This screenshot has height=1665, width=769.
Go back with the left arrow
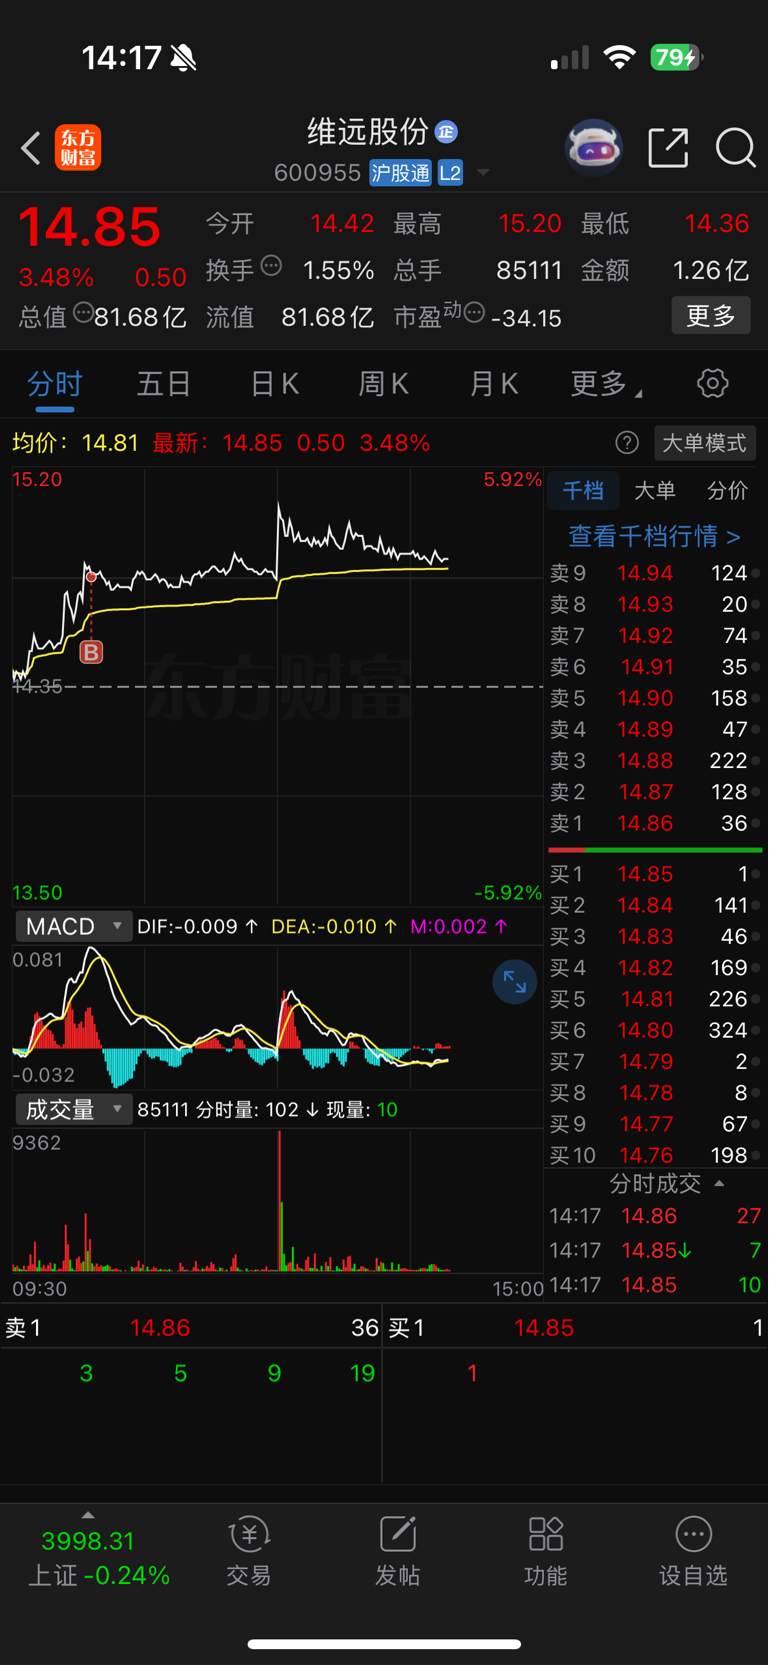(31, 148)
